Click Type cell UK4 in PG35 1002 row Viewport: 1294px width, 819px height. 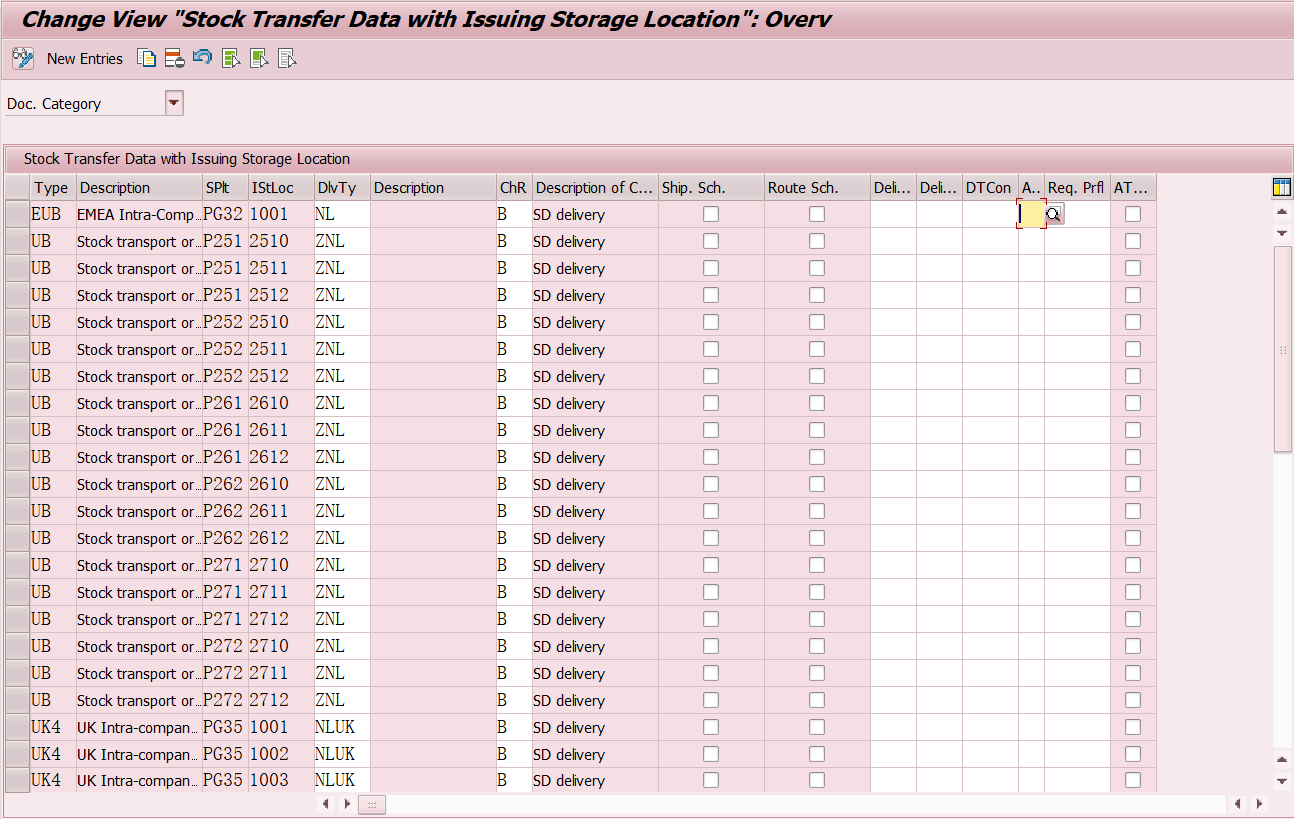click(x=53, y=754)
